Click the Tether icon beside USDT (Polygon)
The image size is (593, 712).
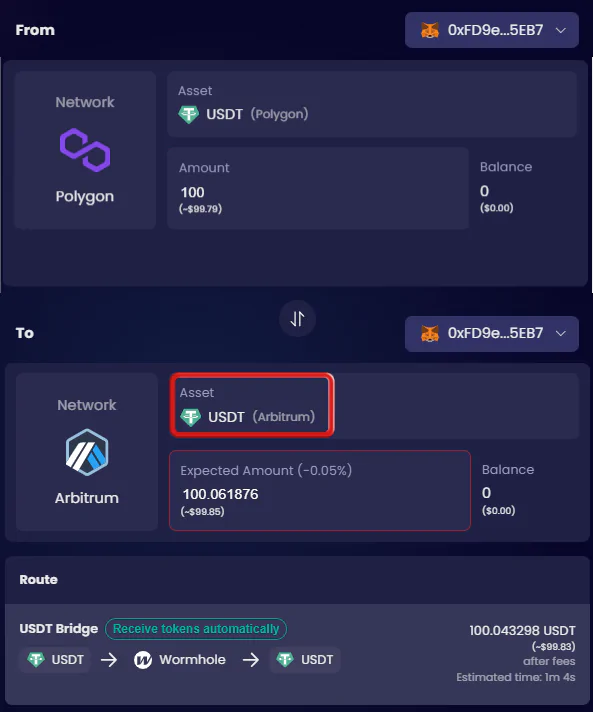pos(188,114)
